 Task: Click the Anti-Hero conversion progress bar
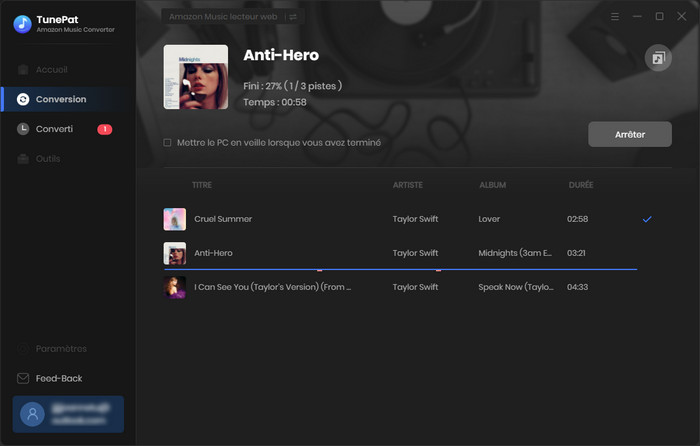400,270
